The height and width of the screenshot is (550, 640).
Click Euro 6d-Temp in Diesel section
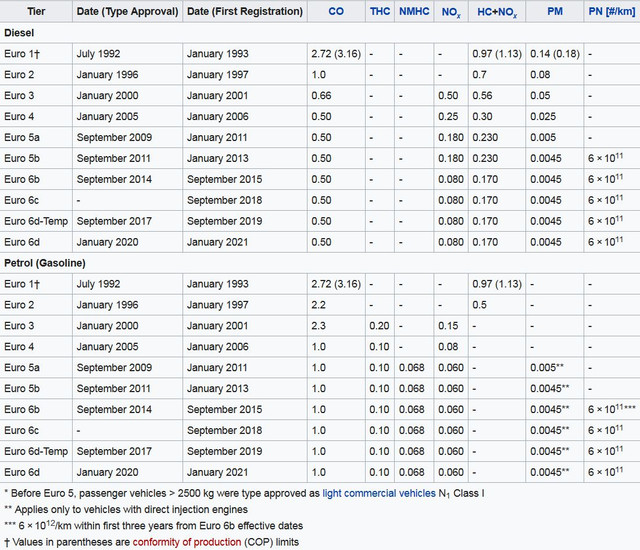pyautogui.click(x=36, y=221)
